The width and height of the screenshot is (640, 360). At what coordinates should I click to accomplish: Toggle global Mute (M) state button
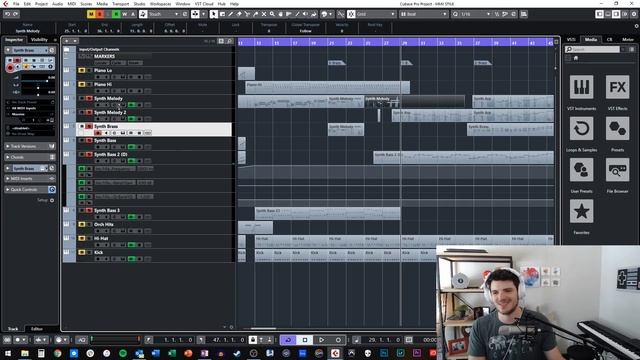tap(91, 14)
